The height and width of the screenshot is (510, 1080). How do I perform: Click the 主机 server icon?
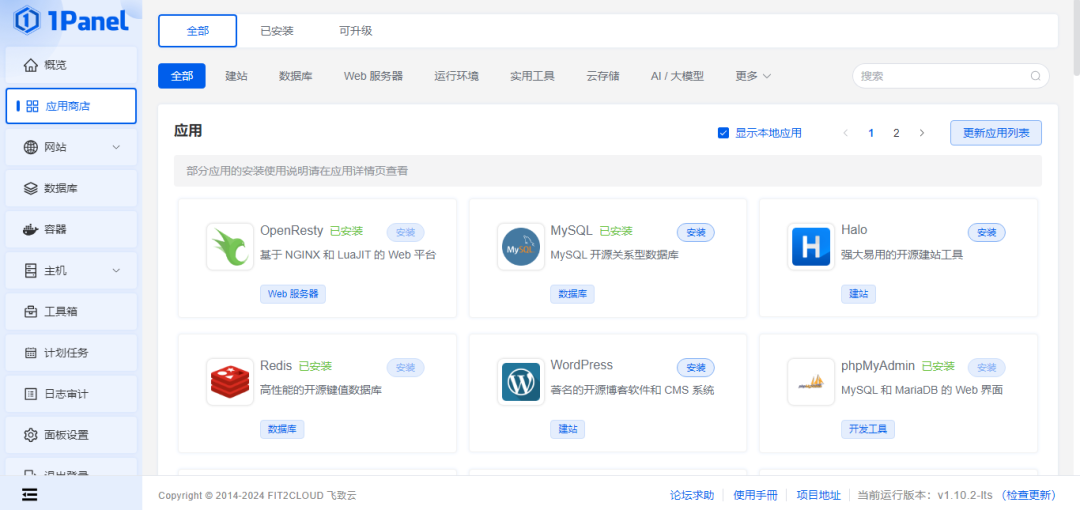click(x=30, y=270)
